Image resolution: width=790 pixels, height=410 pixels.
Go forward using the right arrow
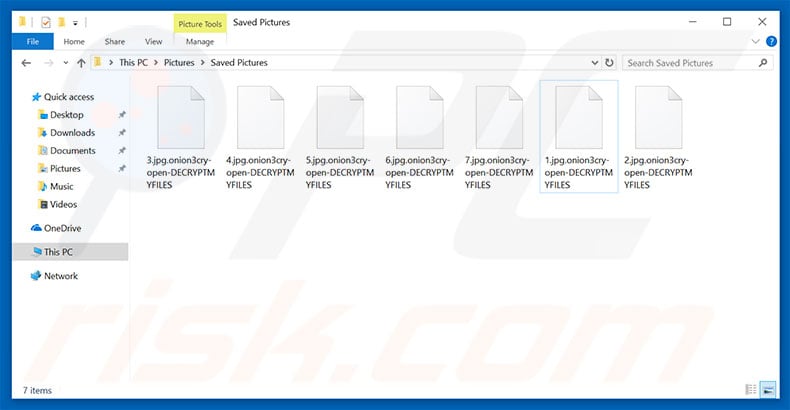click(x=48, y=63)
